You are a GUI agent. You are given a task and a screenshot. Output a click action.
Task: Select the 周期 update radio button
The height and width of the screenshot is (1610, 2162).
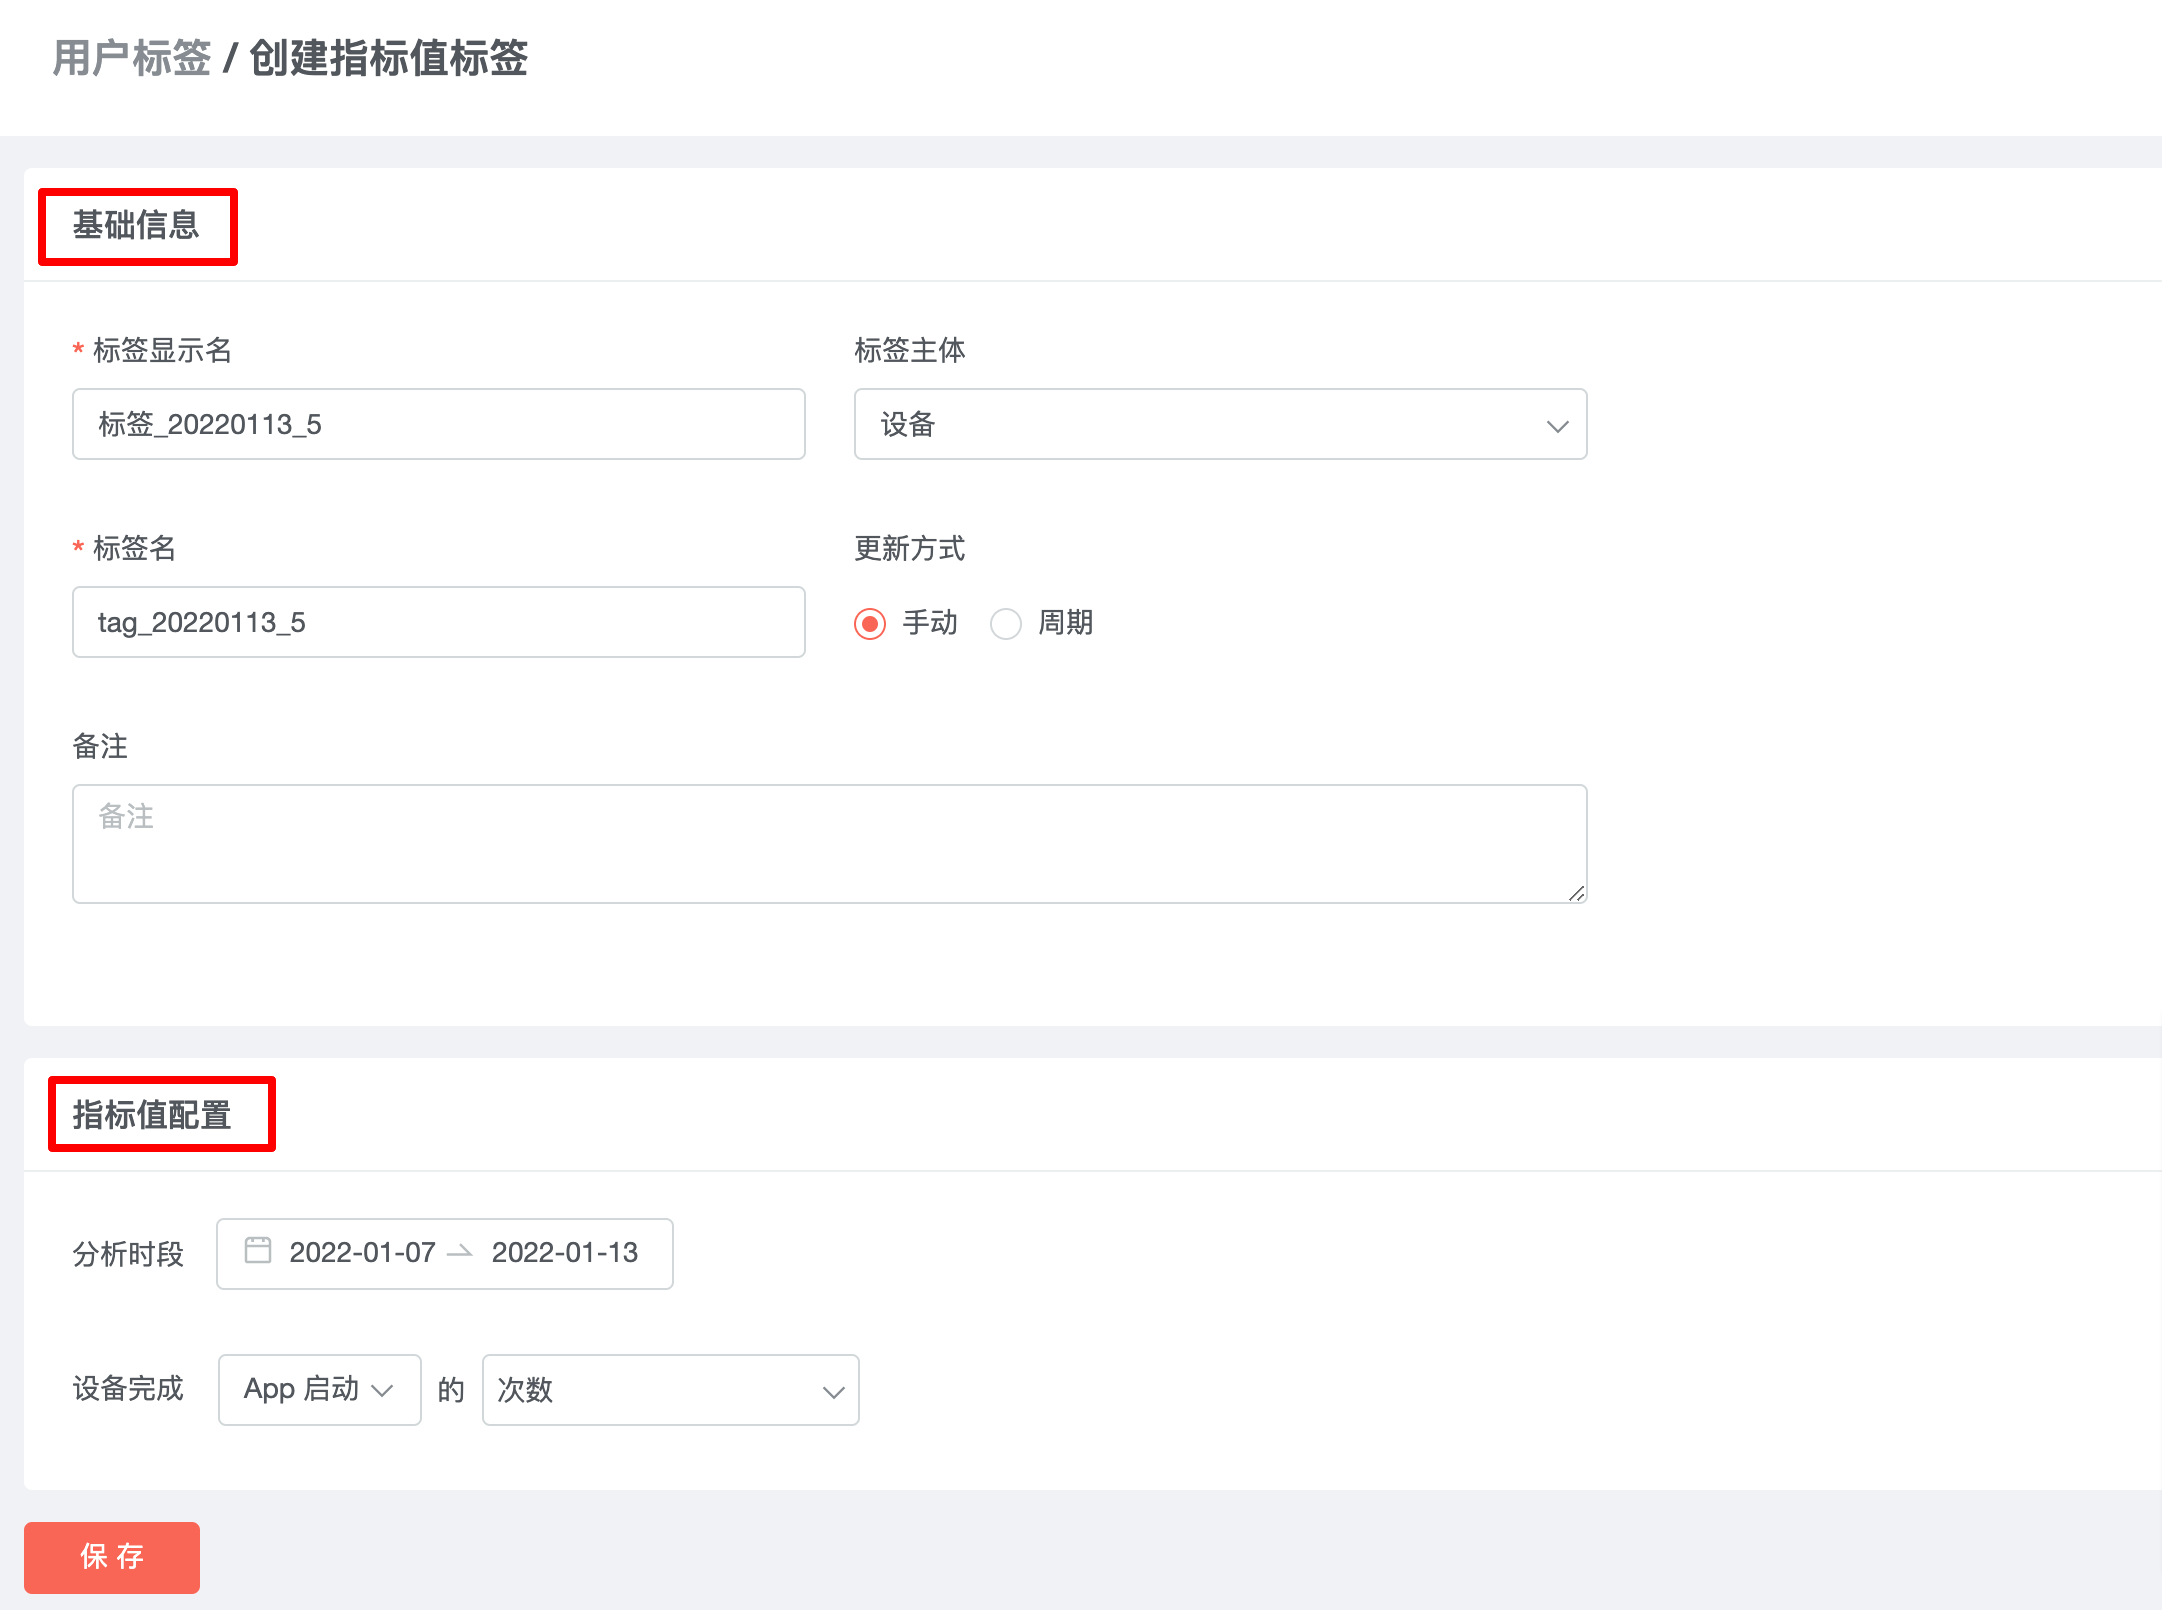[x=1006, y=623]
